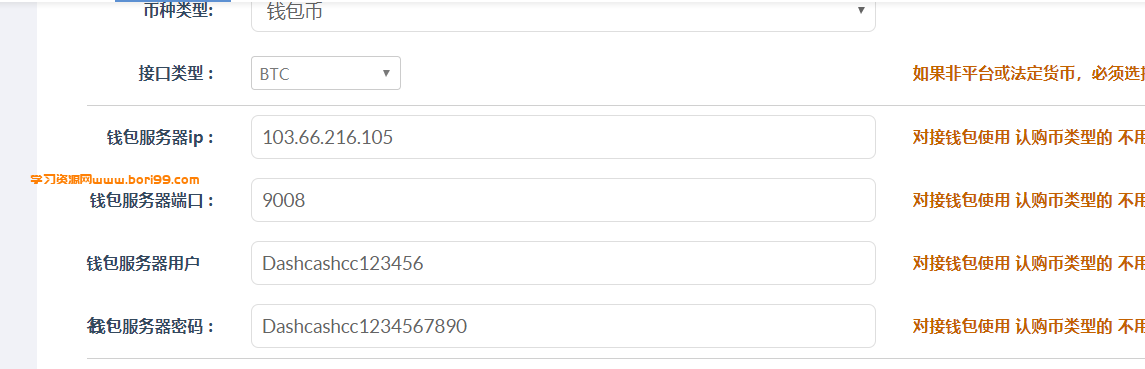Focus the 钱包服务器ip field with 103.66.216.105
This screenshot has height=369, width=1145.
(563, 137)
